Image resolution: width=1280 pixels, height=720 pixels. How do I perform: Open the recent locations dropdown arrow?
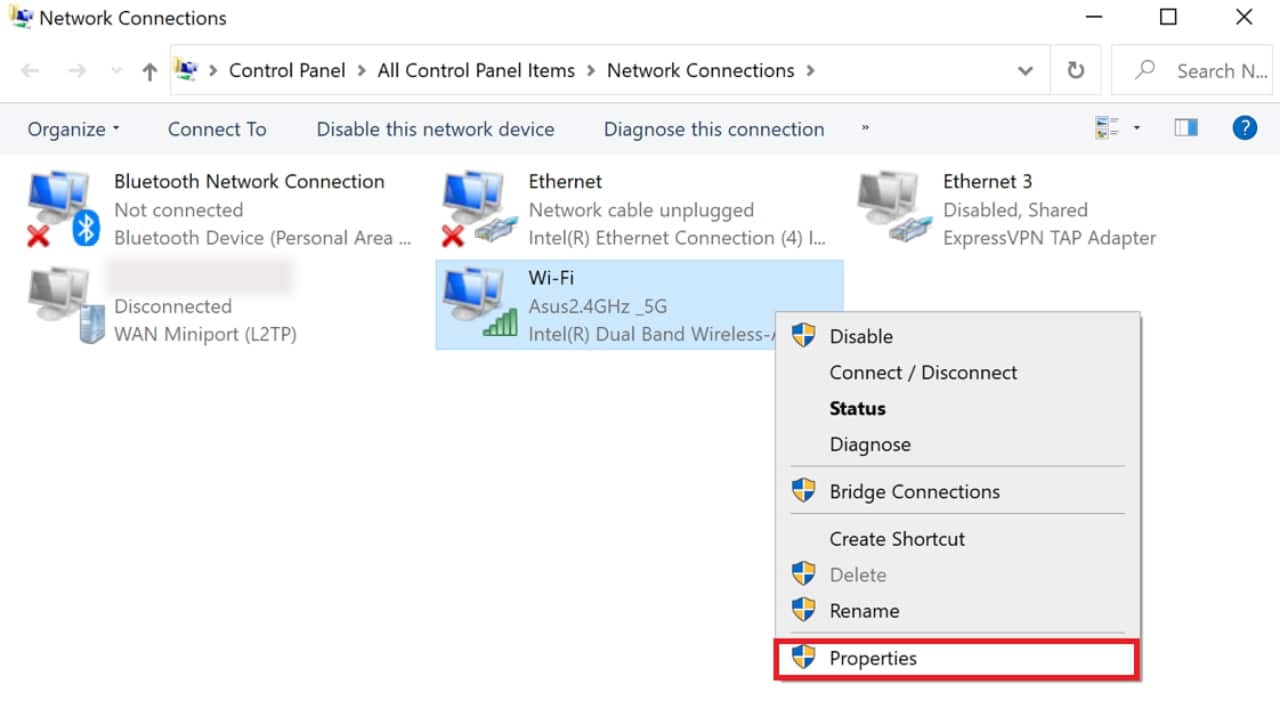coord(116,72)
